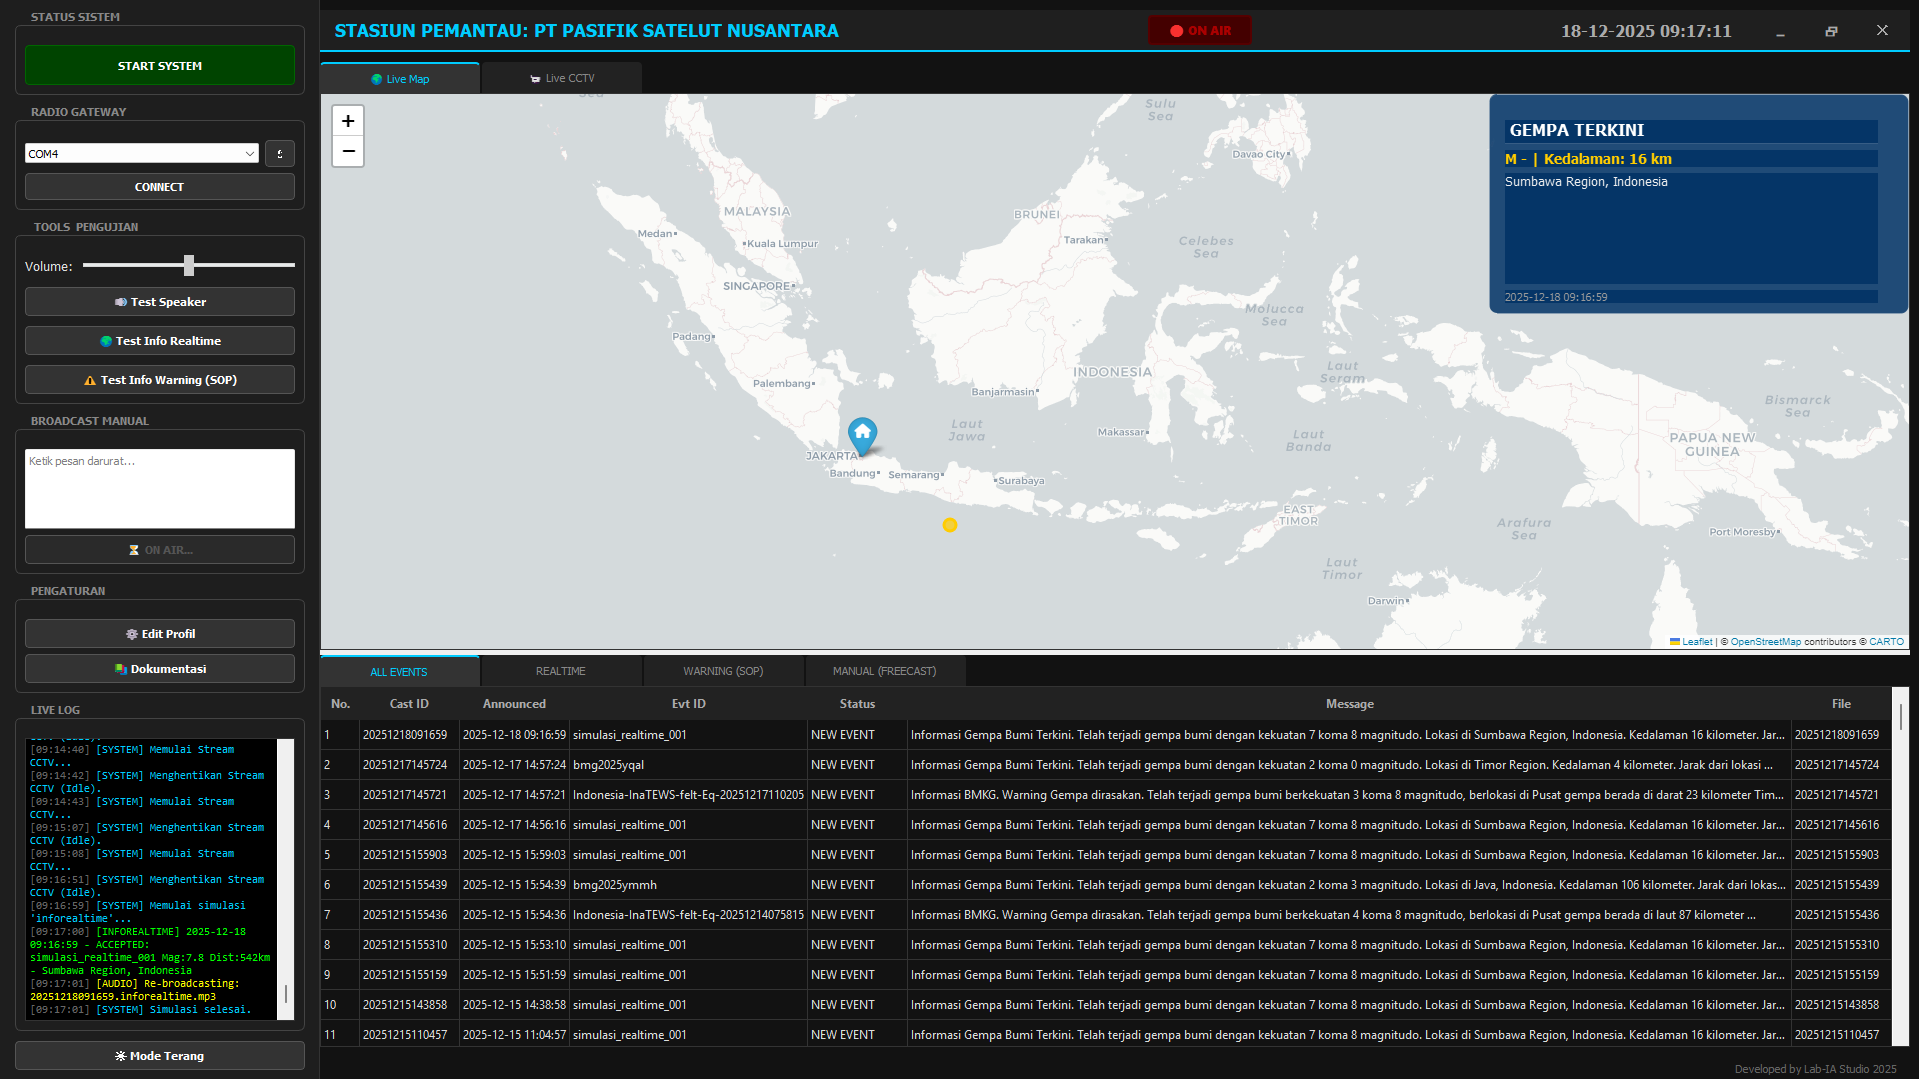Open the COM4 serial port dropdown

[x=140, y=153]
